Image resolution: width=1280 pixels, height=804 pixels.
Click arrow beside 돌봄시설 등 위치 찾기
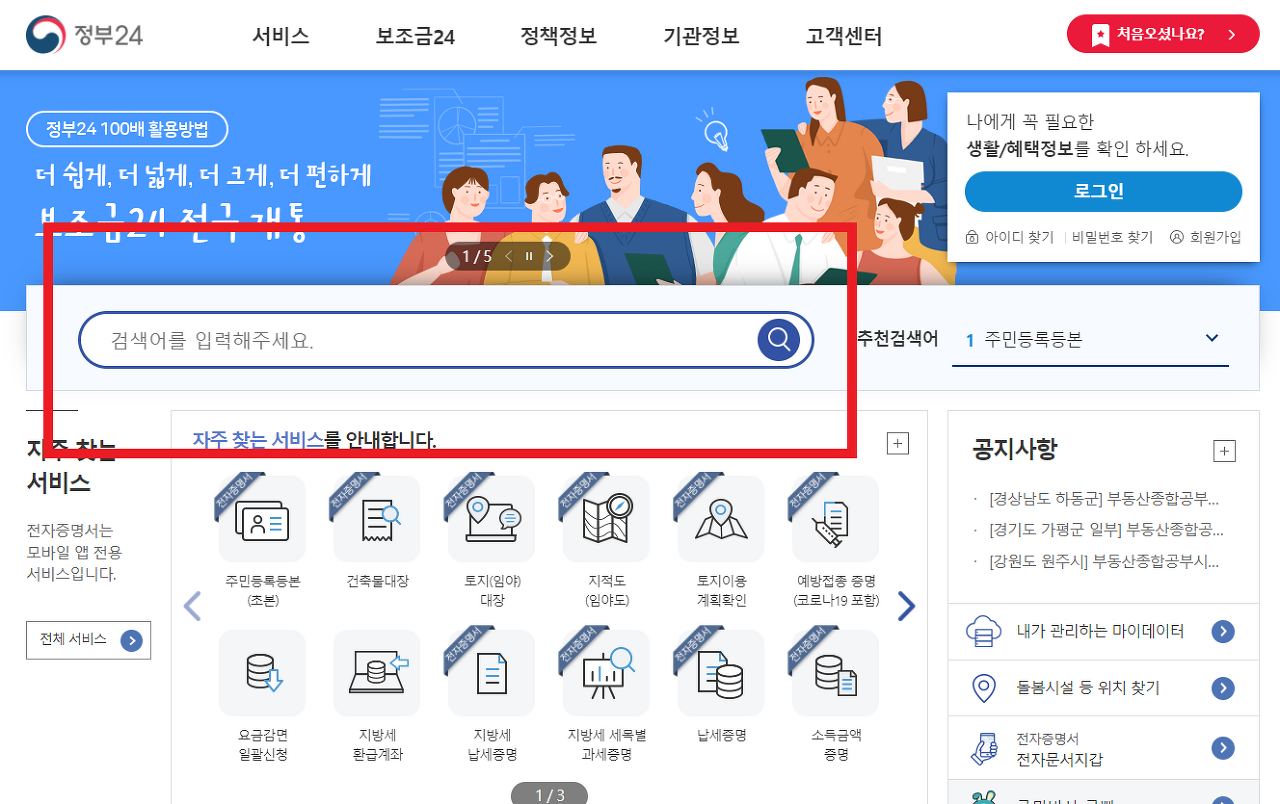pos(1223,688)
